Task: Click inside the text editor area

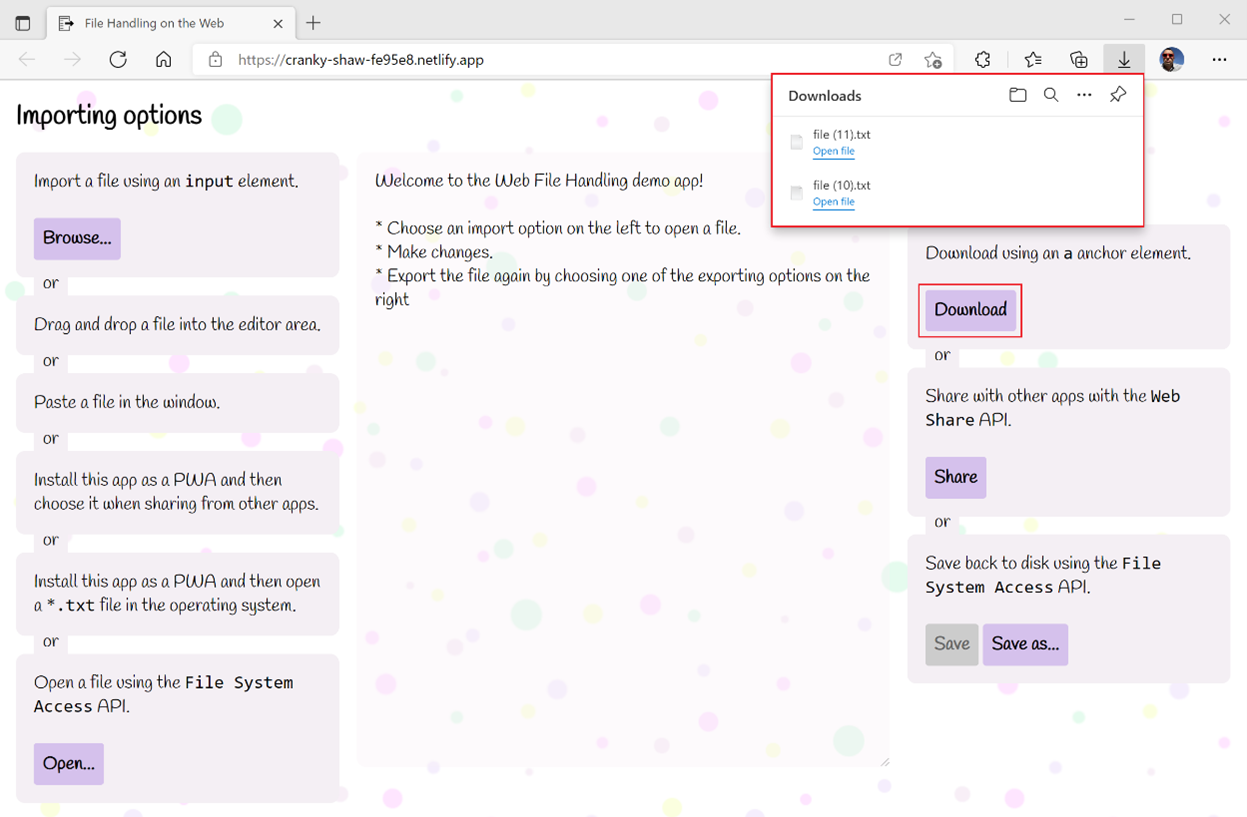Action: pos(622,500)
